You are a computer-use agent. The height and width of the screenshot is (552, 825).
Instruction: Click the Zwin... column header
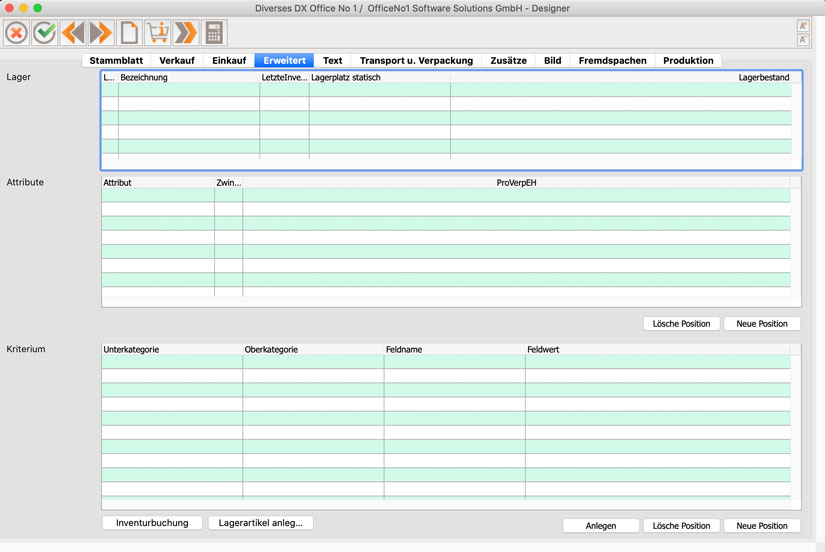228,183
